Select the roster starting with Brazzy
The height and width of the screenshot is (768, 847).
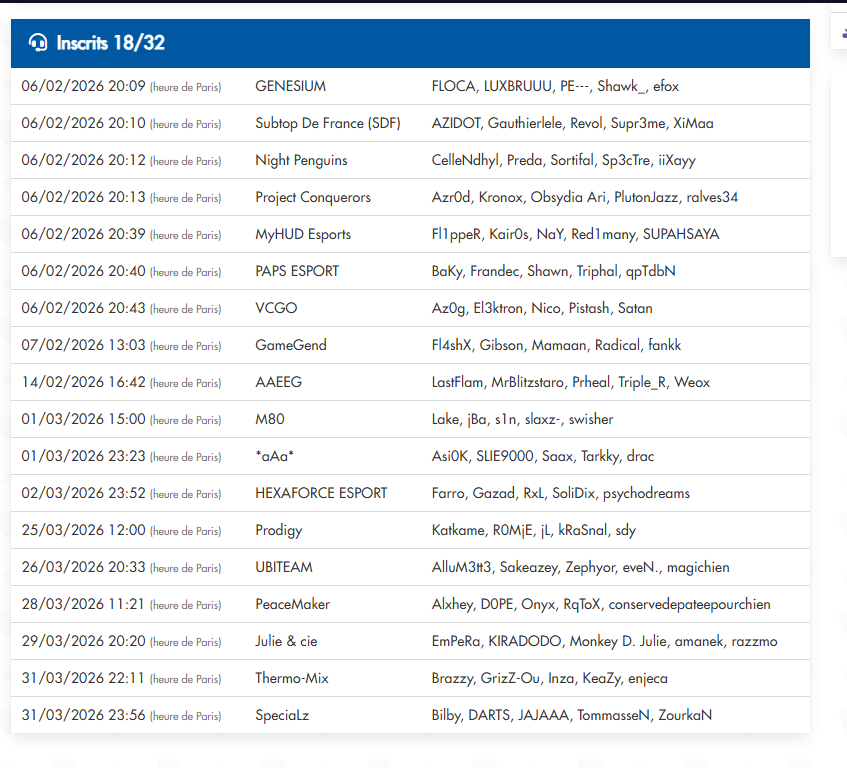pos(549,678)
